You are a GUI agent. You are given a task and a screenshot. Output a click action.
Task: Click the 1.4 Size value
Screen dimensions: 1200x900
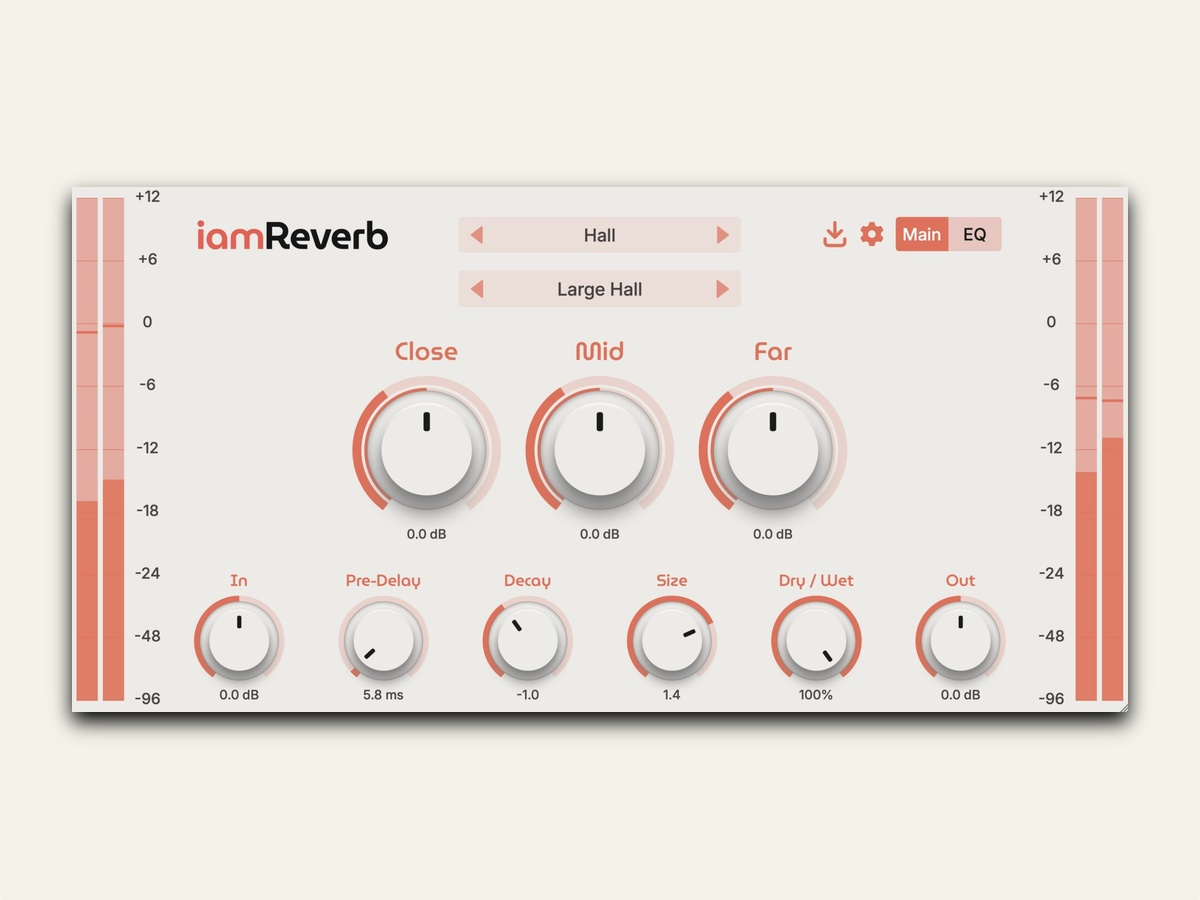pyautogui.click(x=671, y=695)
